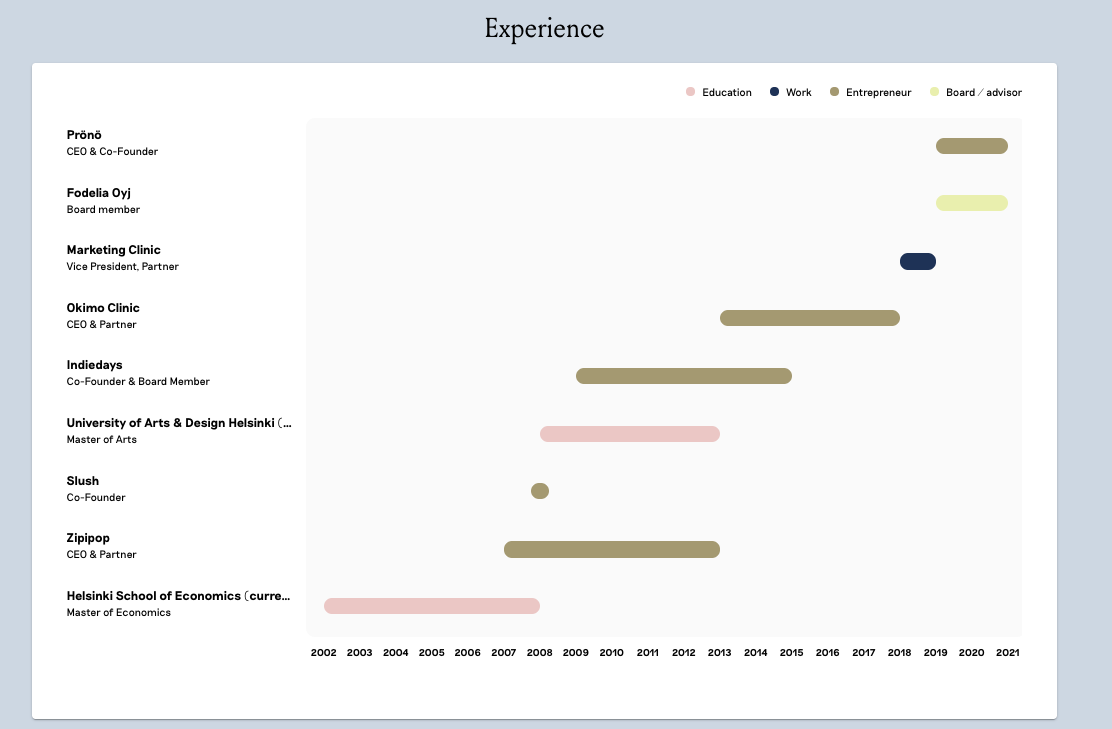Toggle the Education legend label
This screenshot has width=1112, height=729.
[x=727, y=92]
